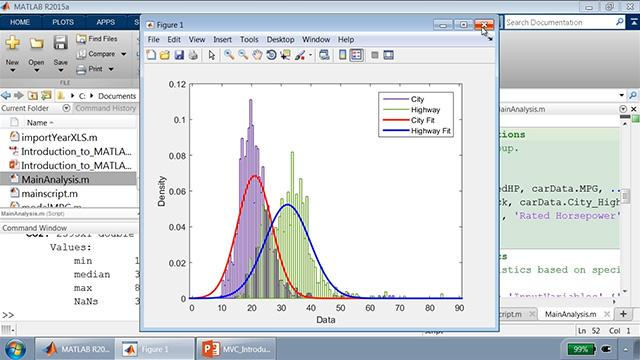Click Open File icon in Figure 1 toolbar
This screenshot has width=640, height=360.
click(165, 55)
